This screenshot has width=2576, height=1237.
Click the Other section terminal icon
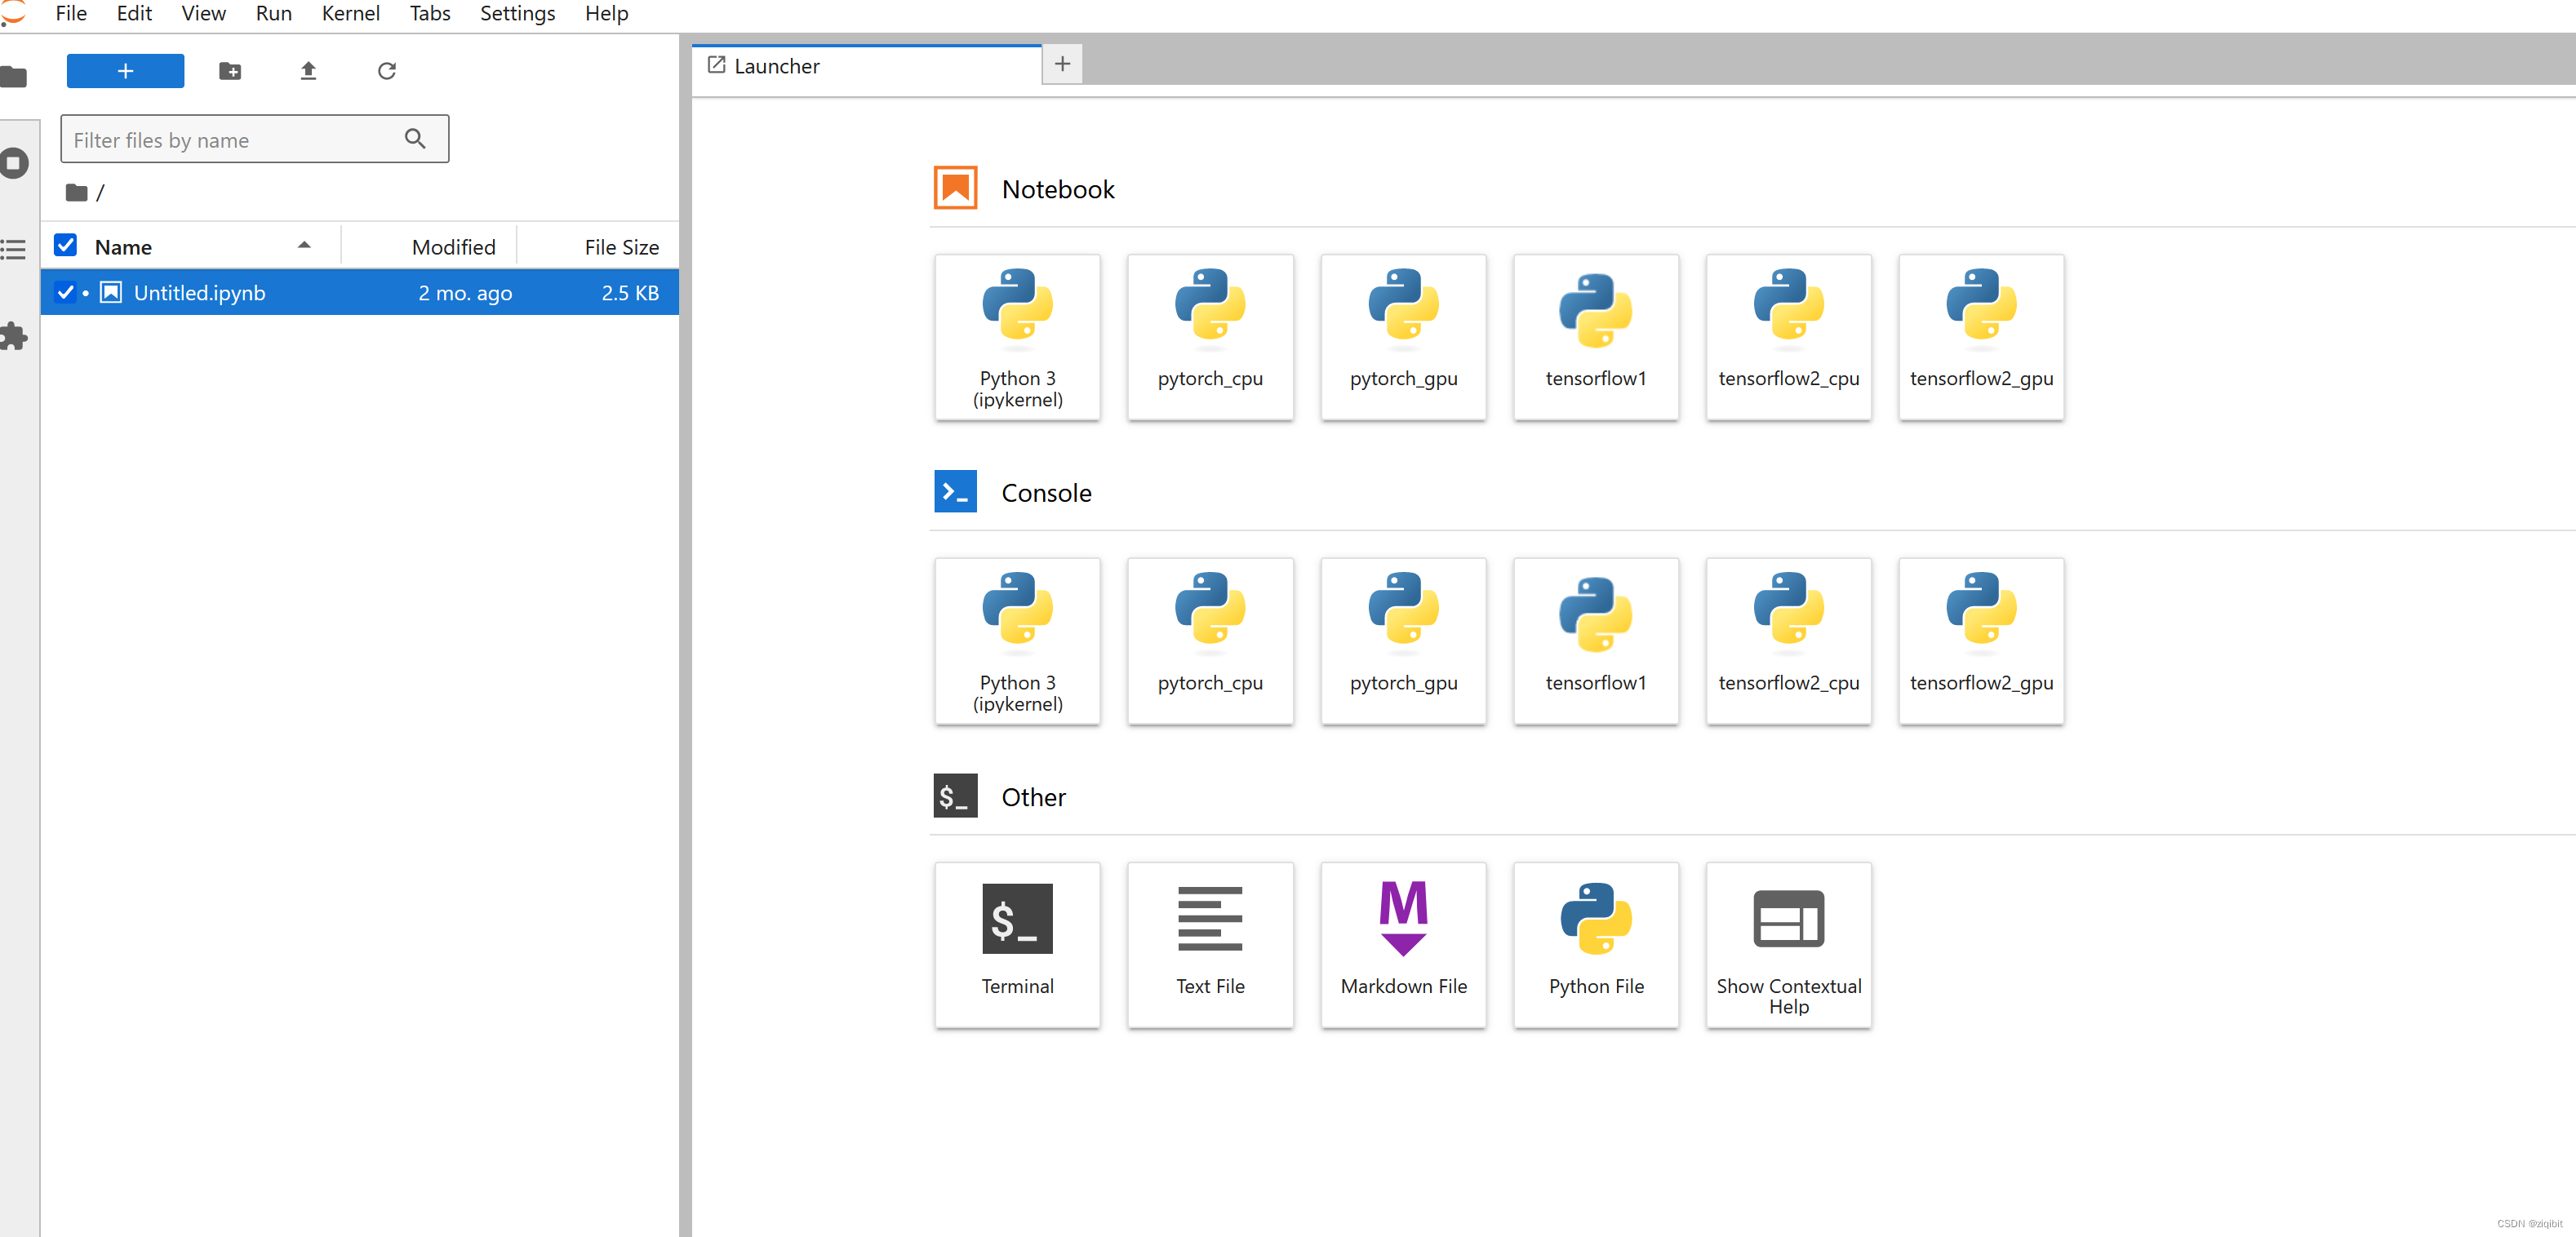955,796
